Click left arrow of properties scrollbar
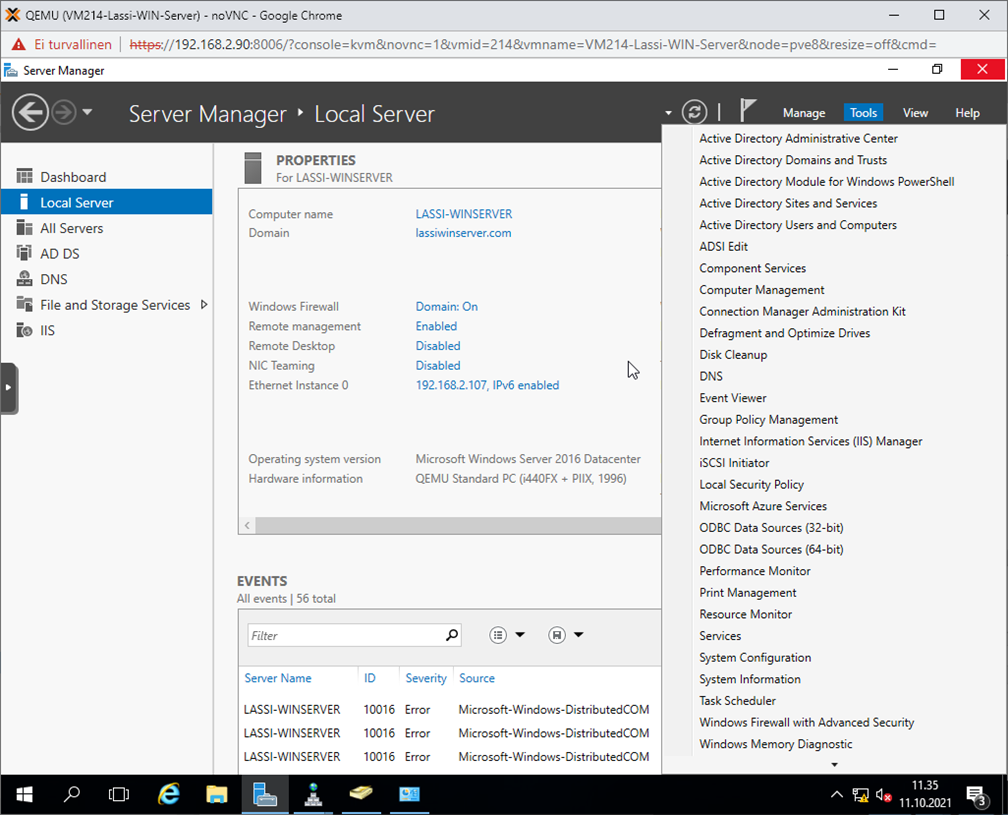Image resolution: width=1008 pixels, height=815 pixels. point(247,525)
